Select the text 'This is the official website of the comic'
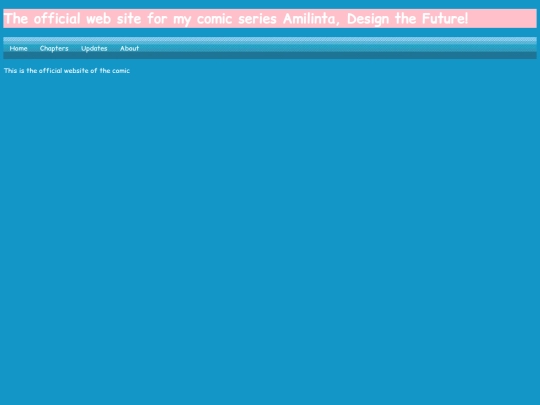This screenshot has height=405, width=540. (x=67, y=71)
